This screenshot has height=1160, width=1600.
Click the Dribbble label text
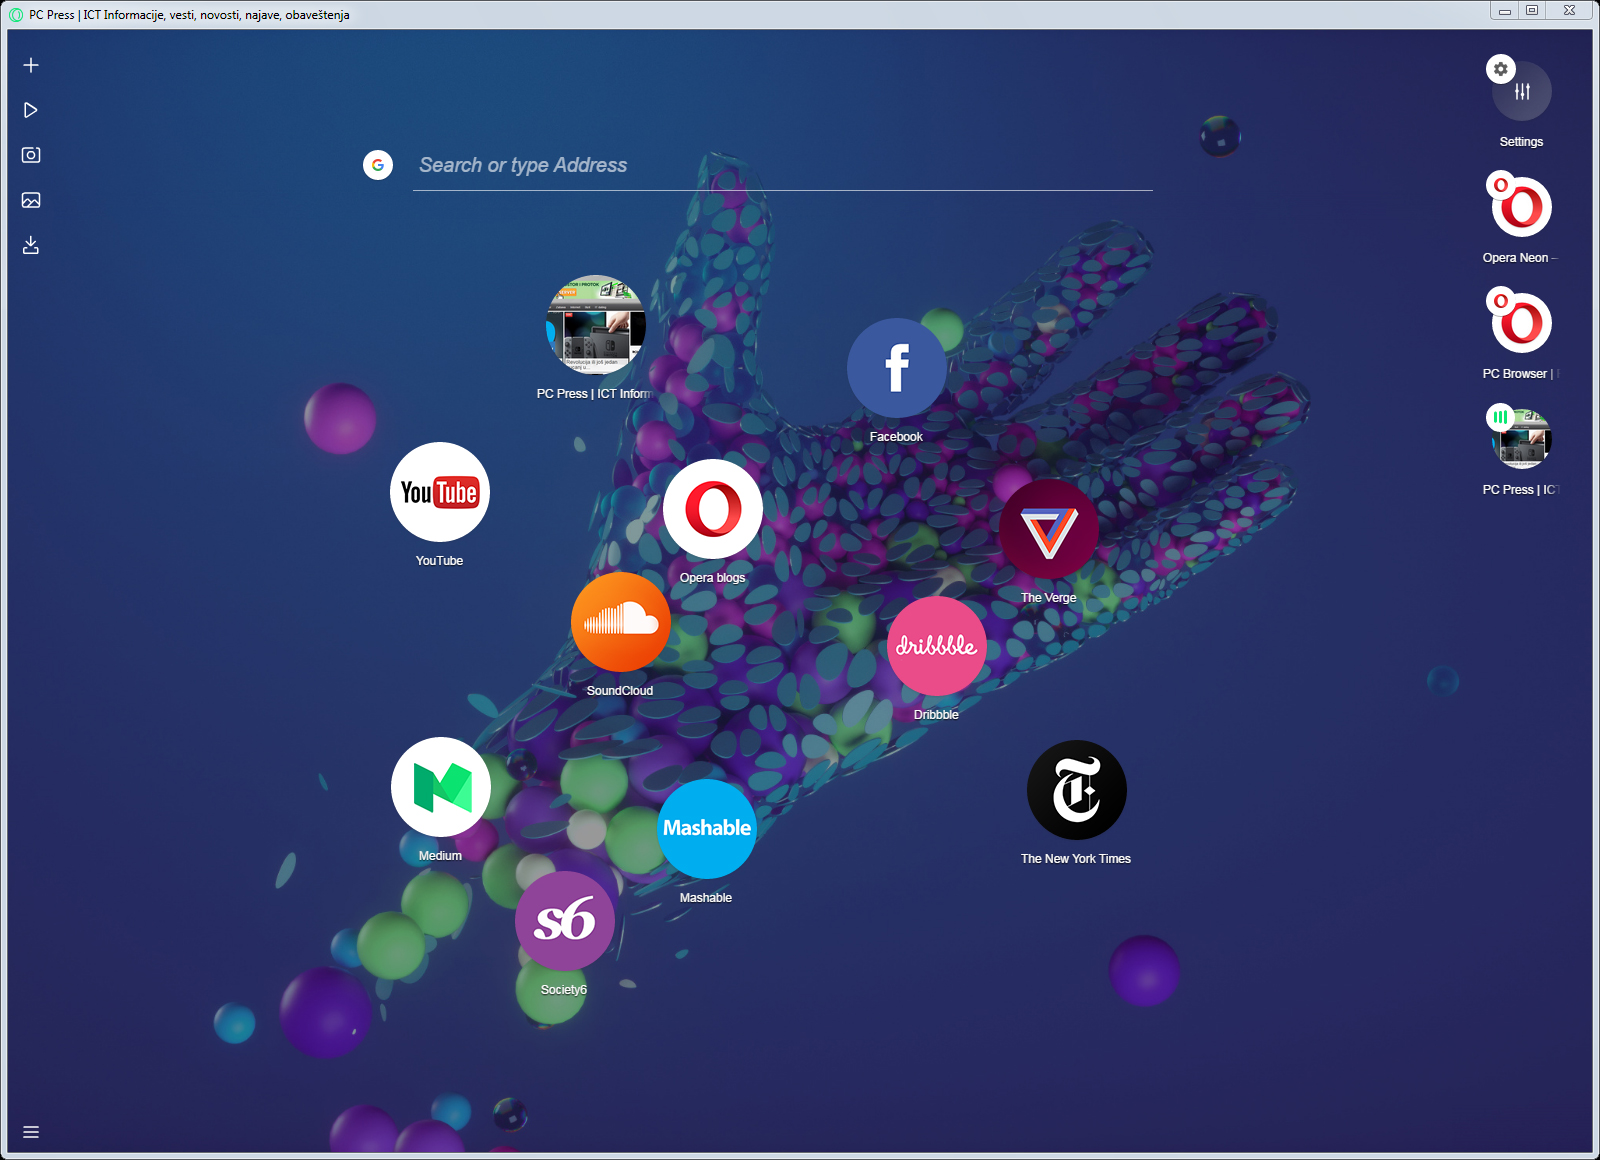click(x=936, y=715)
